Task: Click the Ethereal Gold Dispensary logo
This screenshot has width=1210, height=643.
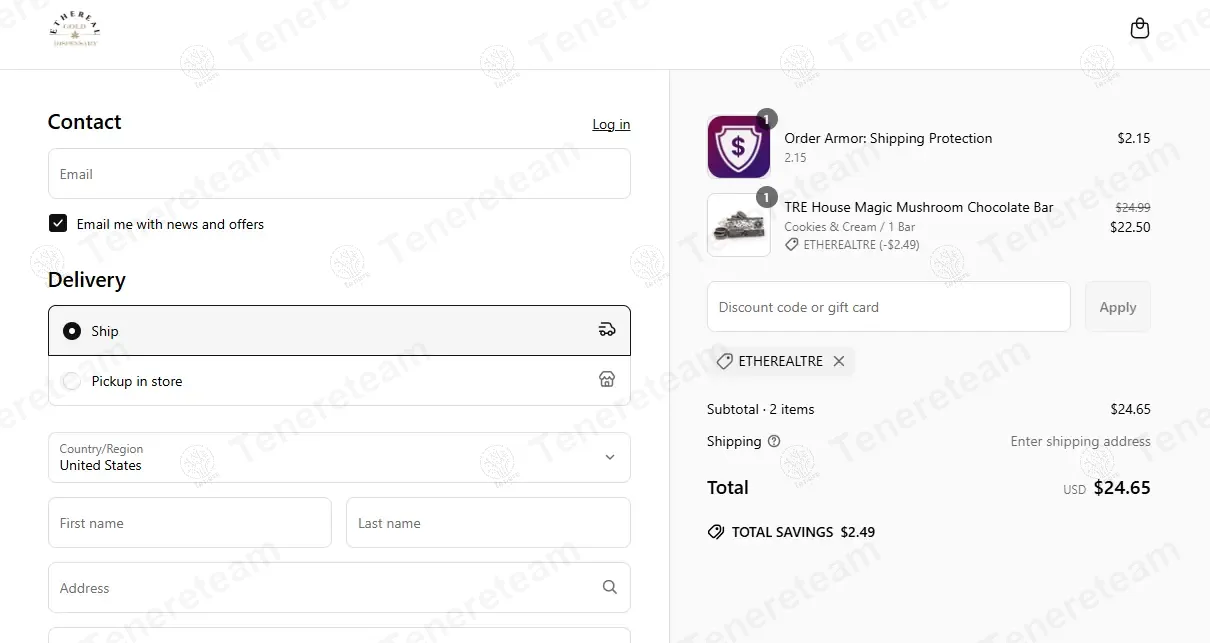Action: pos(75,31)
